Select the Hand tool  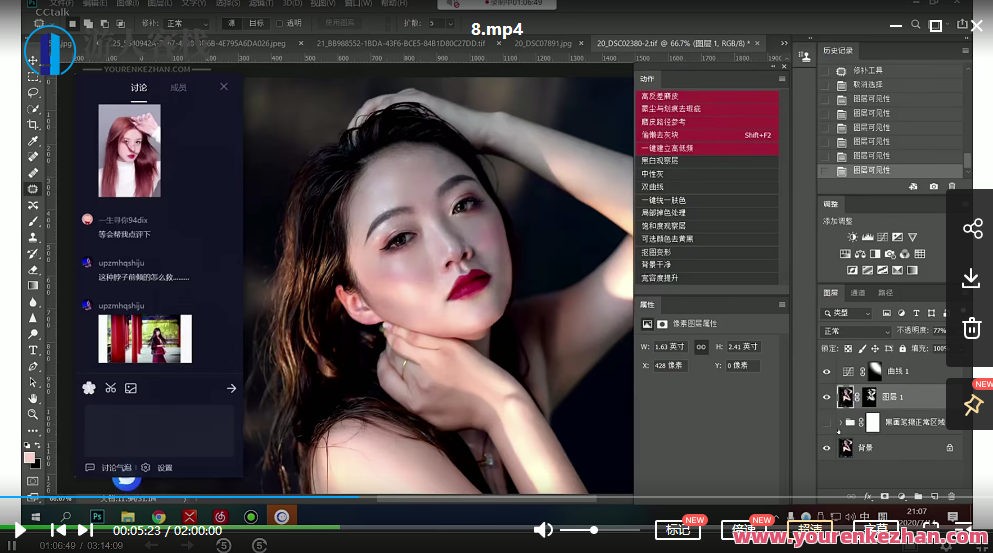[x=33, y=398]
